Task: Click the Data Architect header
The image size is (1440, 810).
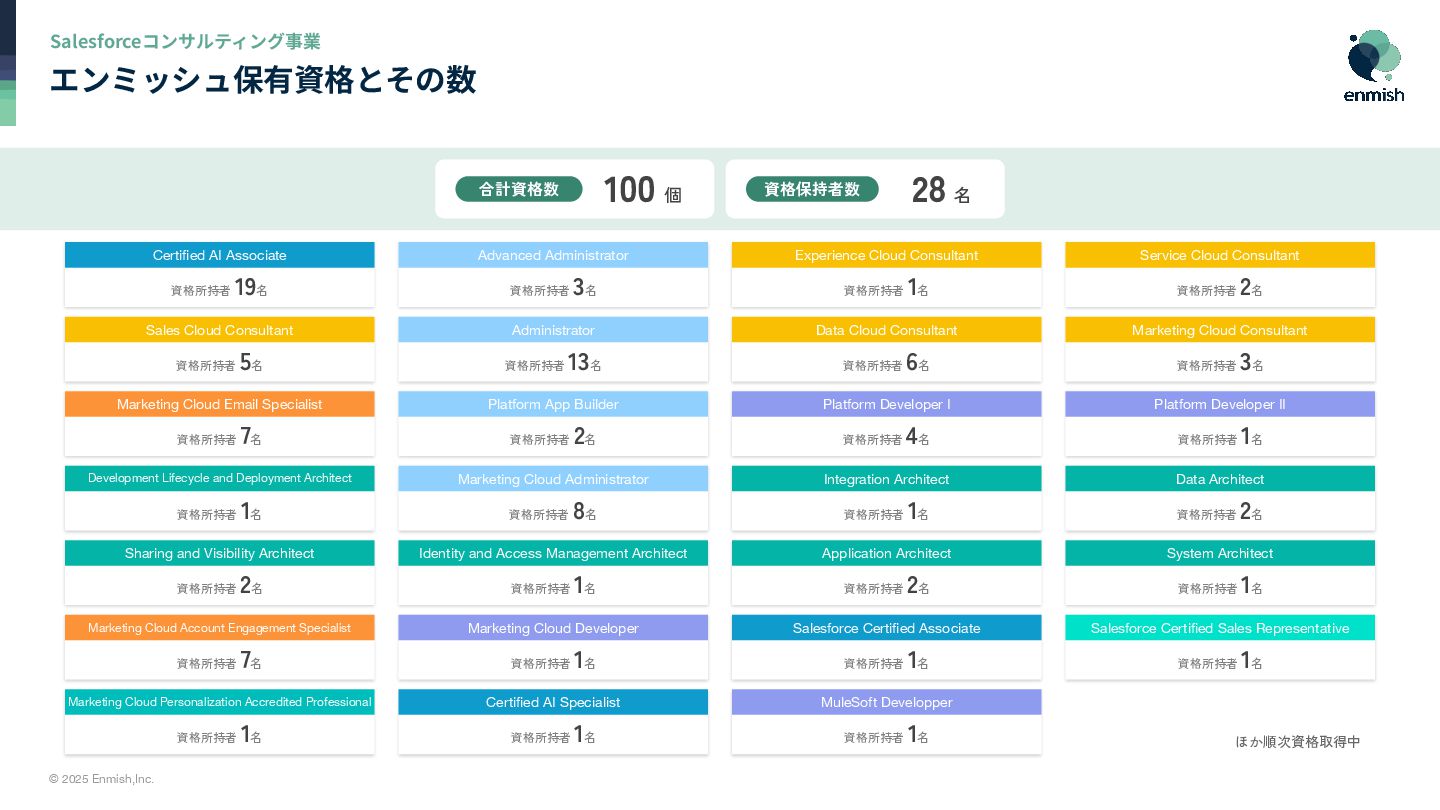Action: (x=1220, y=479)
